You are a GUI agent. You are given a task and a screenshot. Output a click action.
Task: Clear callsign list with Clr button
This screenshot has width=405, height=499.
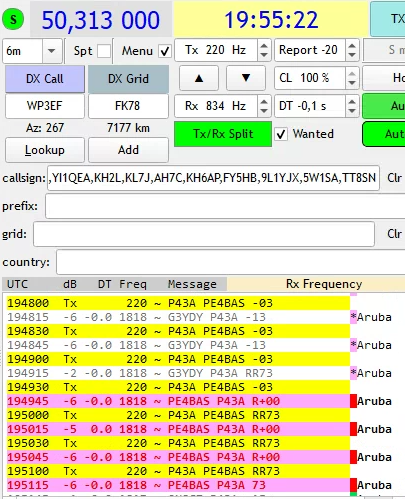click(394, 178)
